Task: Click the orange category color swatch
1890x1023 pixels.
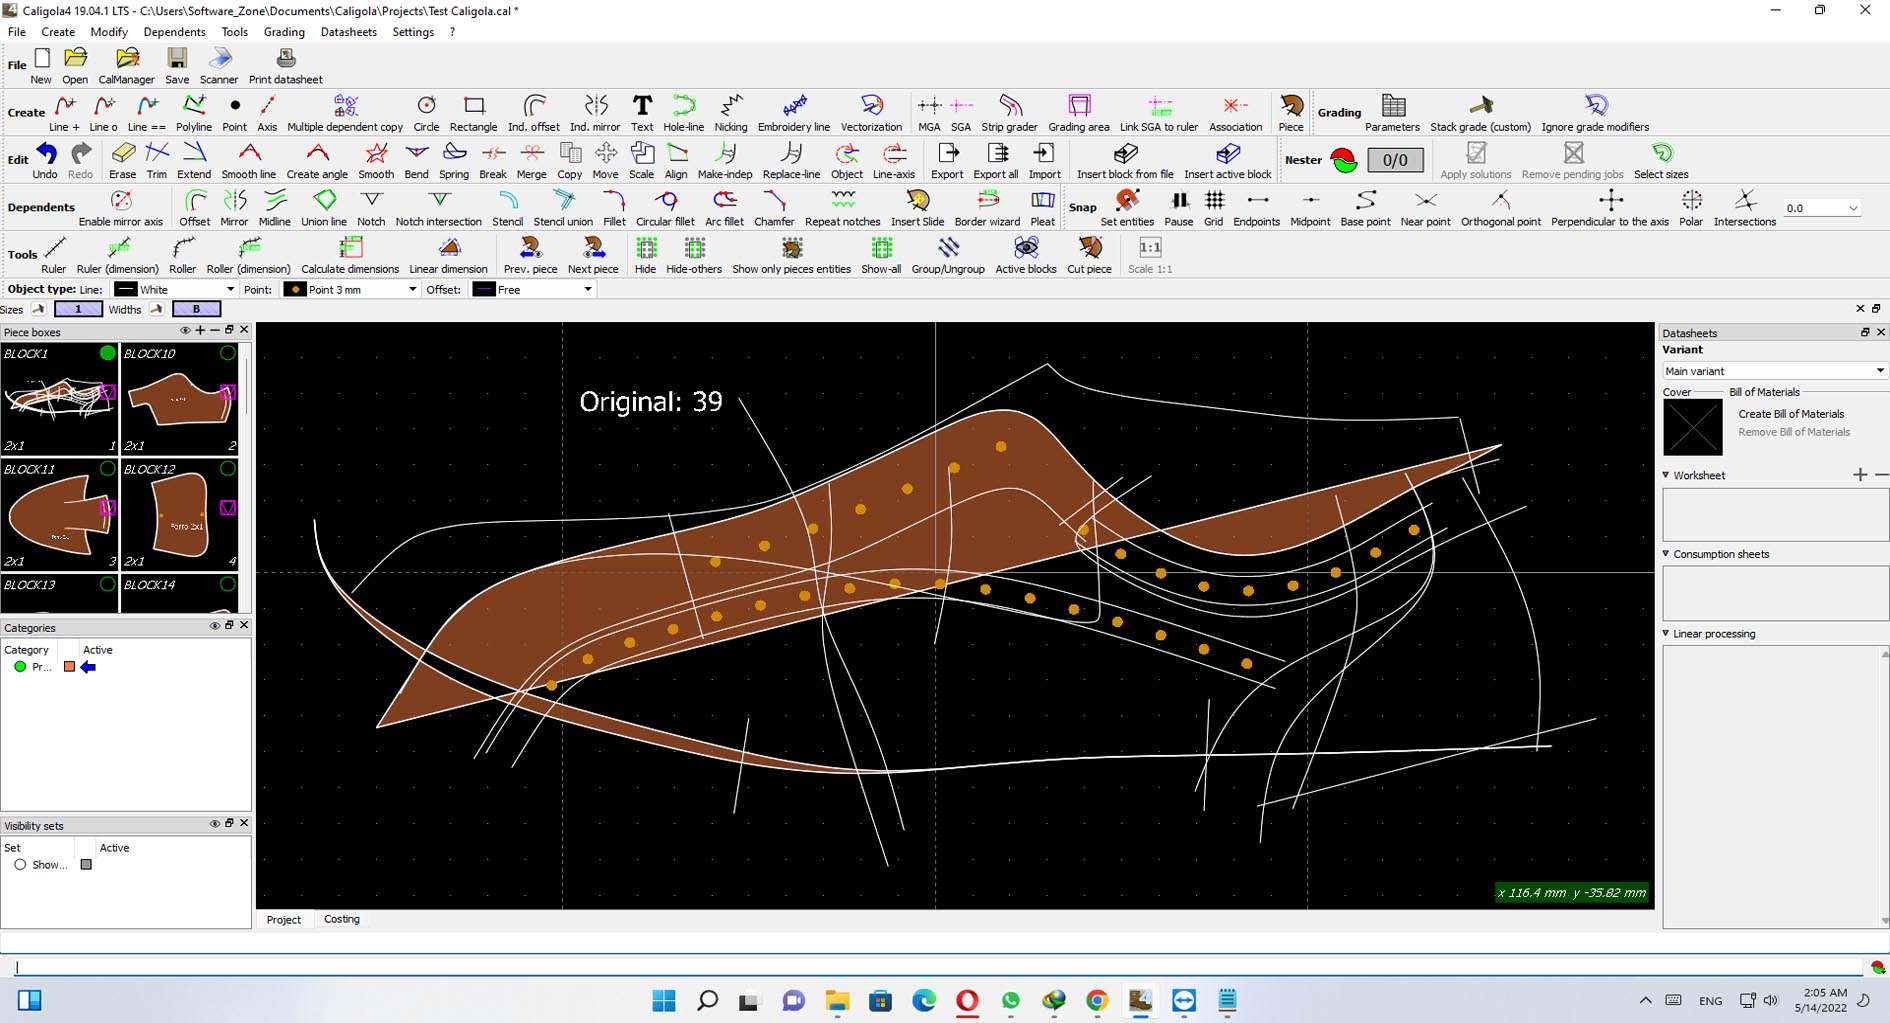Action: tap(69, 667)
